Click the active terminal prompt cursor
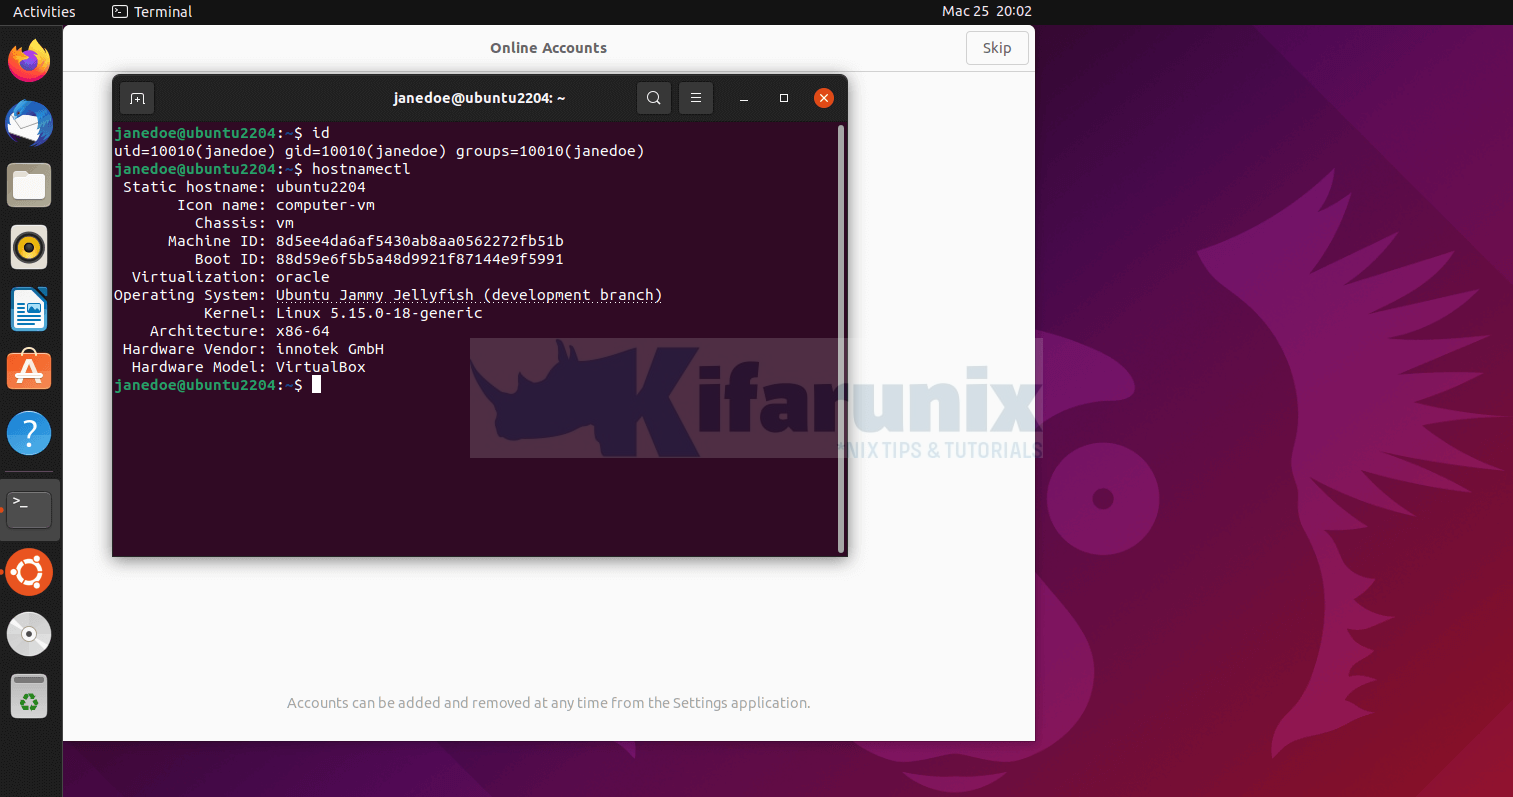Image resolution: width=1513 pixels, height=797 pixels. 316,385
